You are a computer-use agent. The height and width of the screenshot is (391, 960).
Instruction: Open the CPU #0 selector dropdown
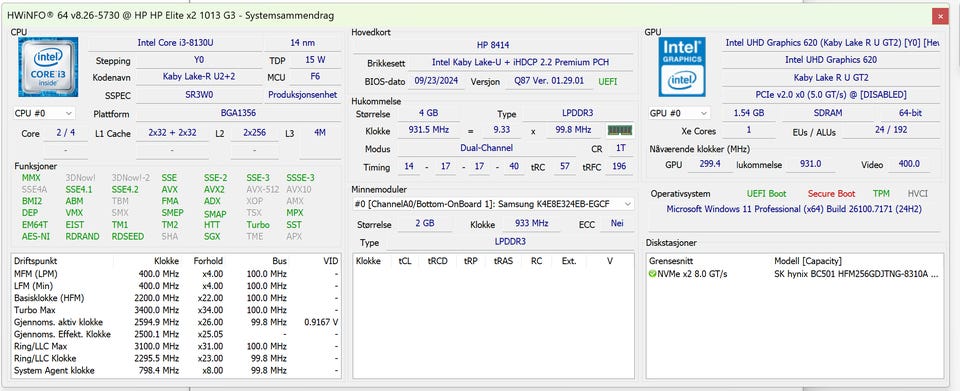click(x=44, y=113)
